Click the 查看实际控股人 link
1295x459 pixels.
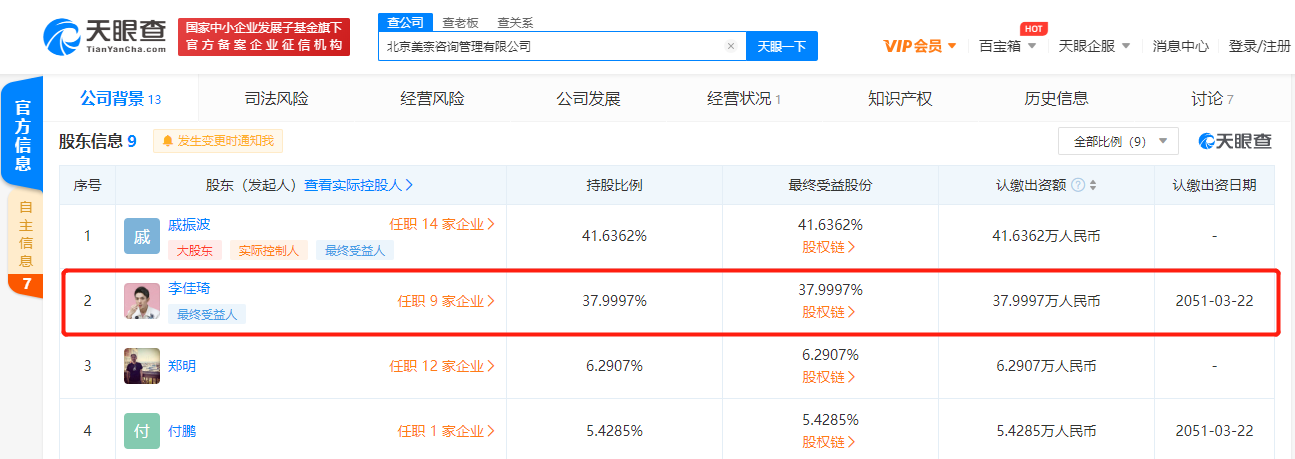359,185
